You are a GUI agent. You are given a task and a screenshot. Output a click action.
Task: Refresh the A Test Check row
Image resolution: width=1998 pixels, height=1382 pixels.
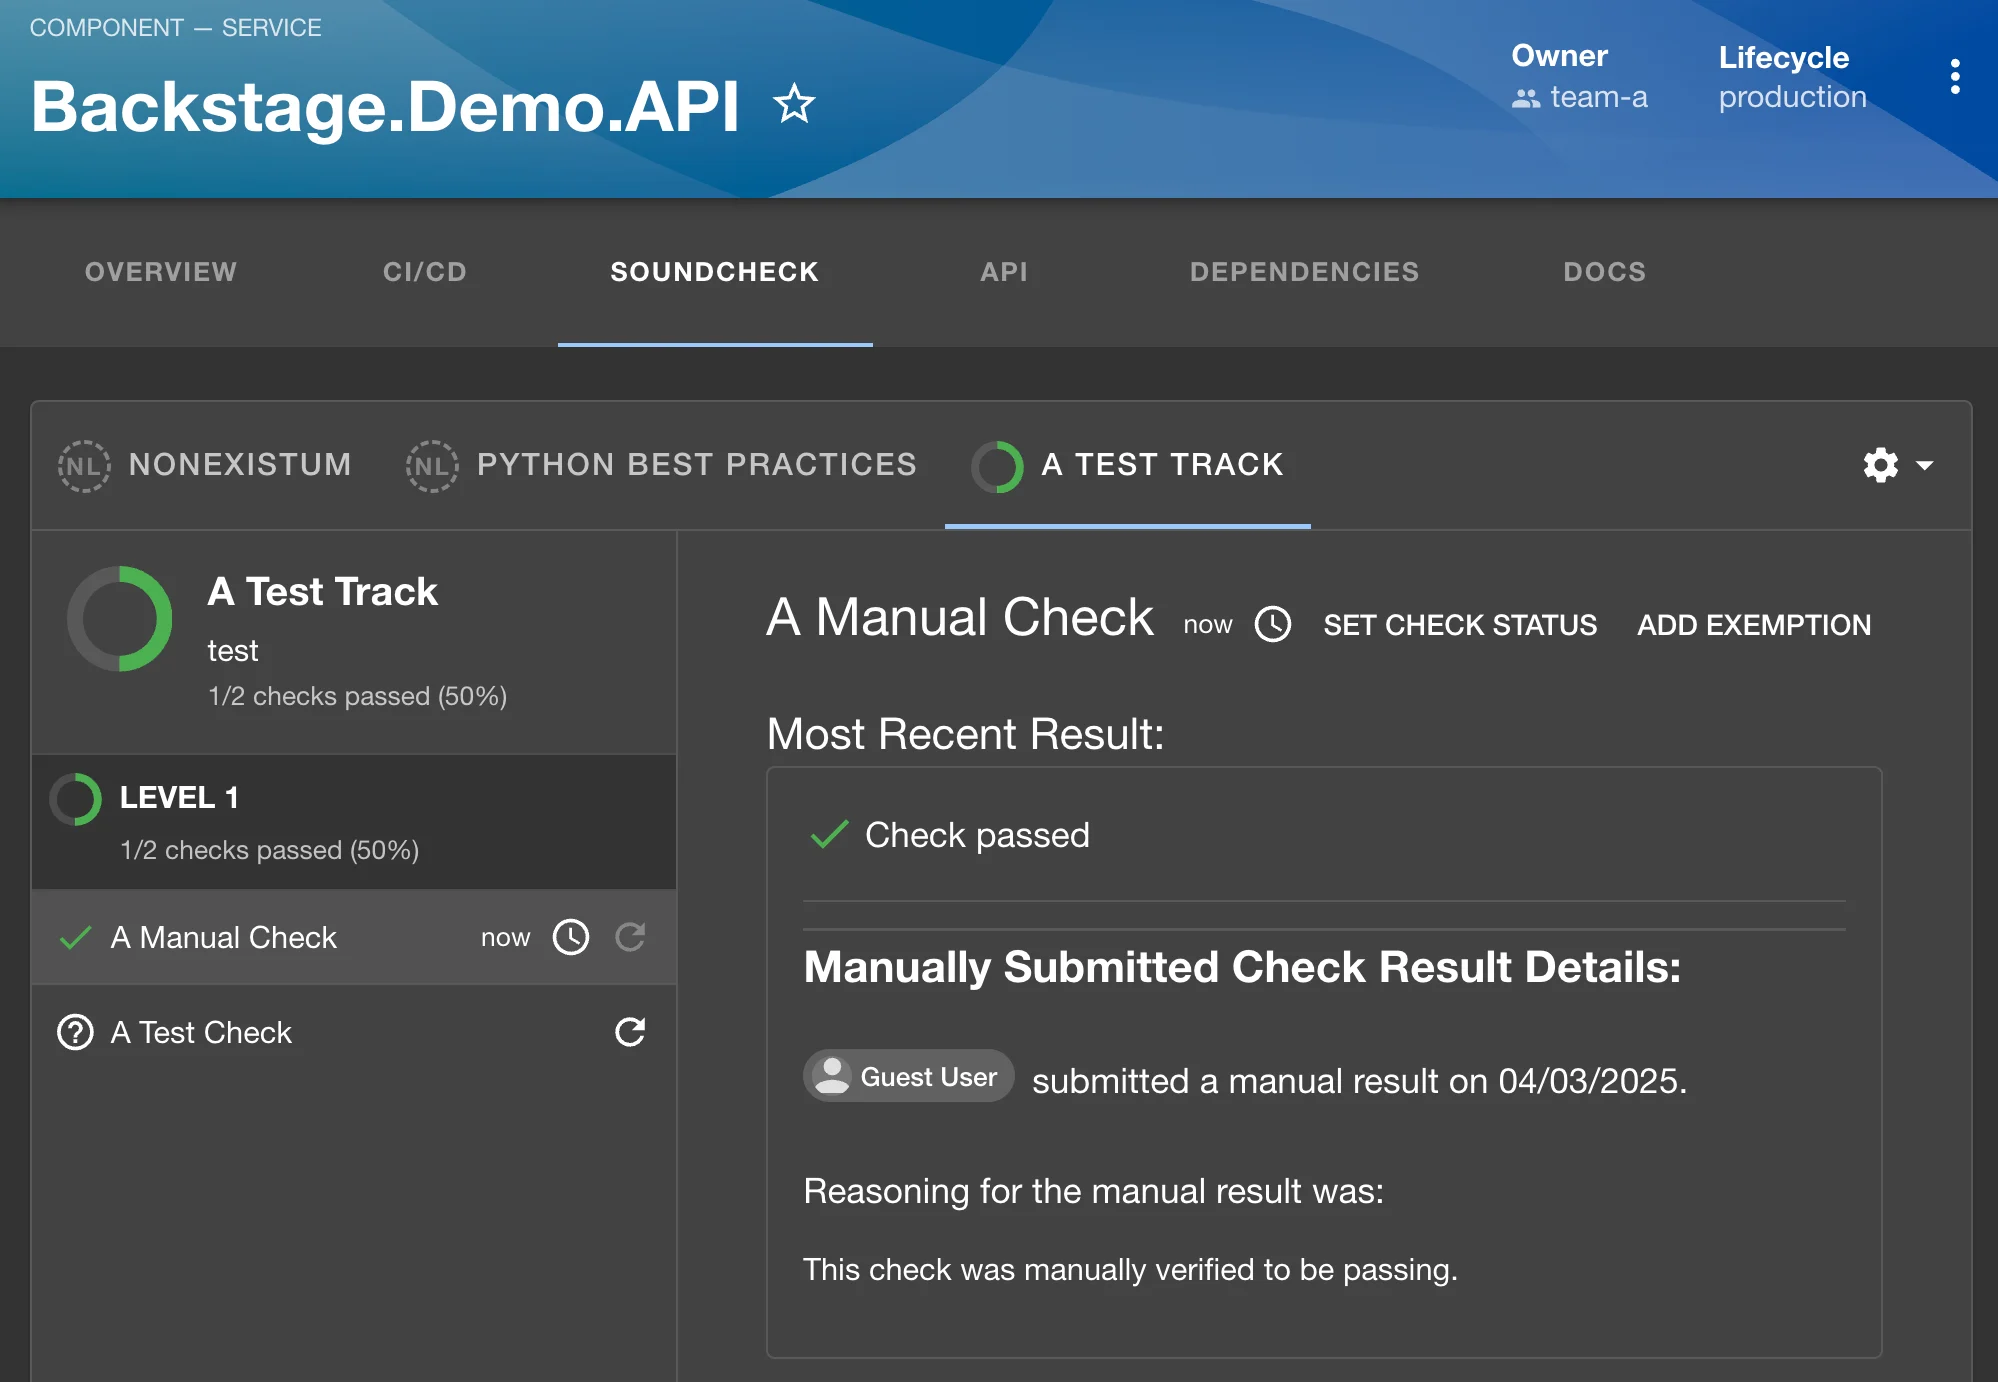point(630,1032)
